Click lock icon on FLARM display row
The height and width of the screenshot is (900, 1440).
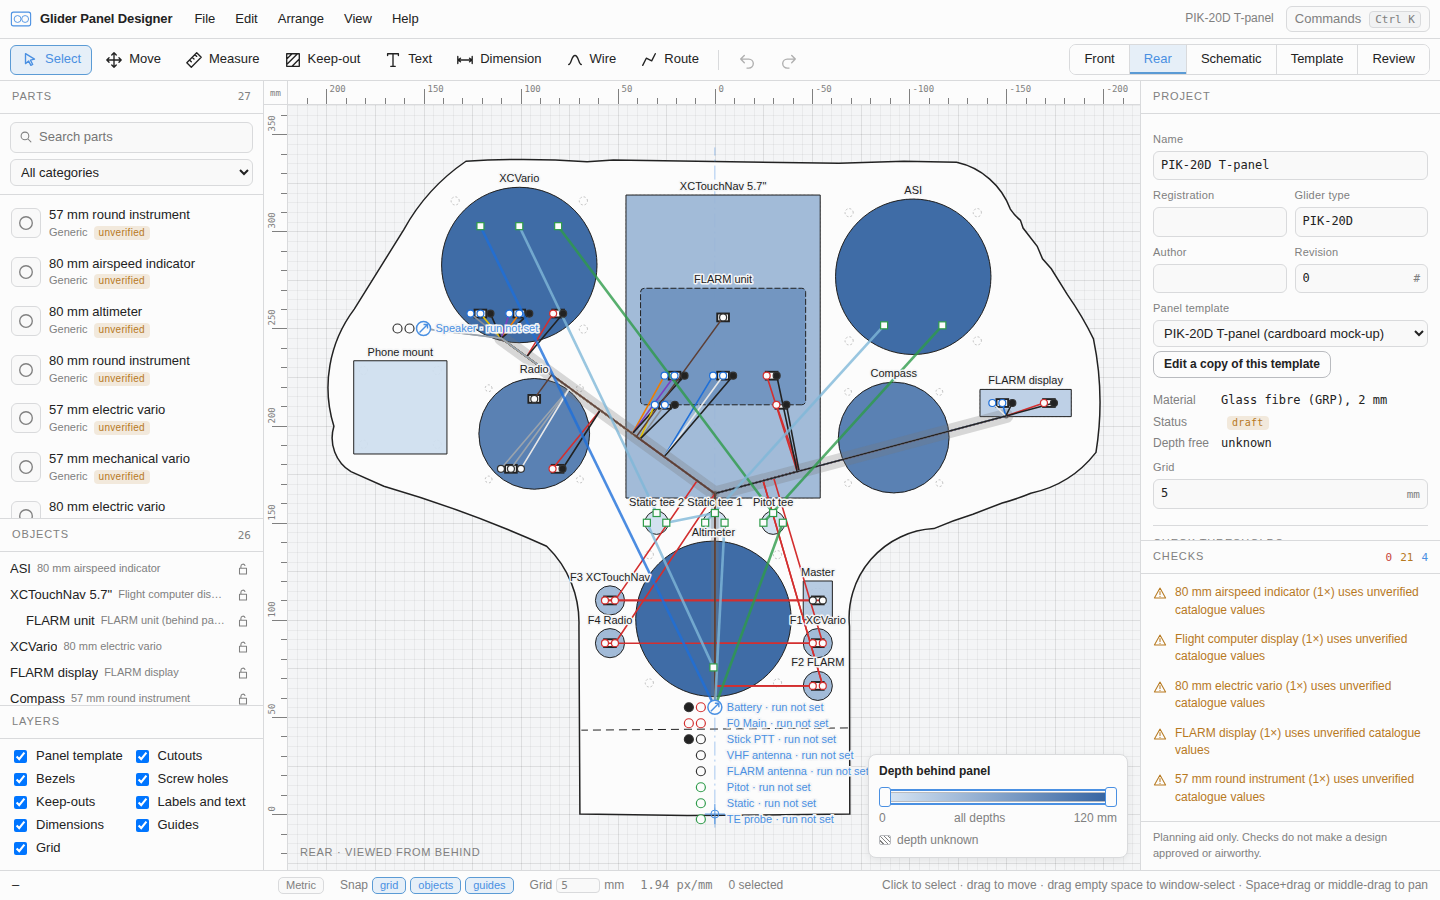(x=243, y=673)
